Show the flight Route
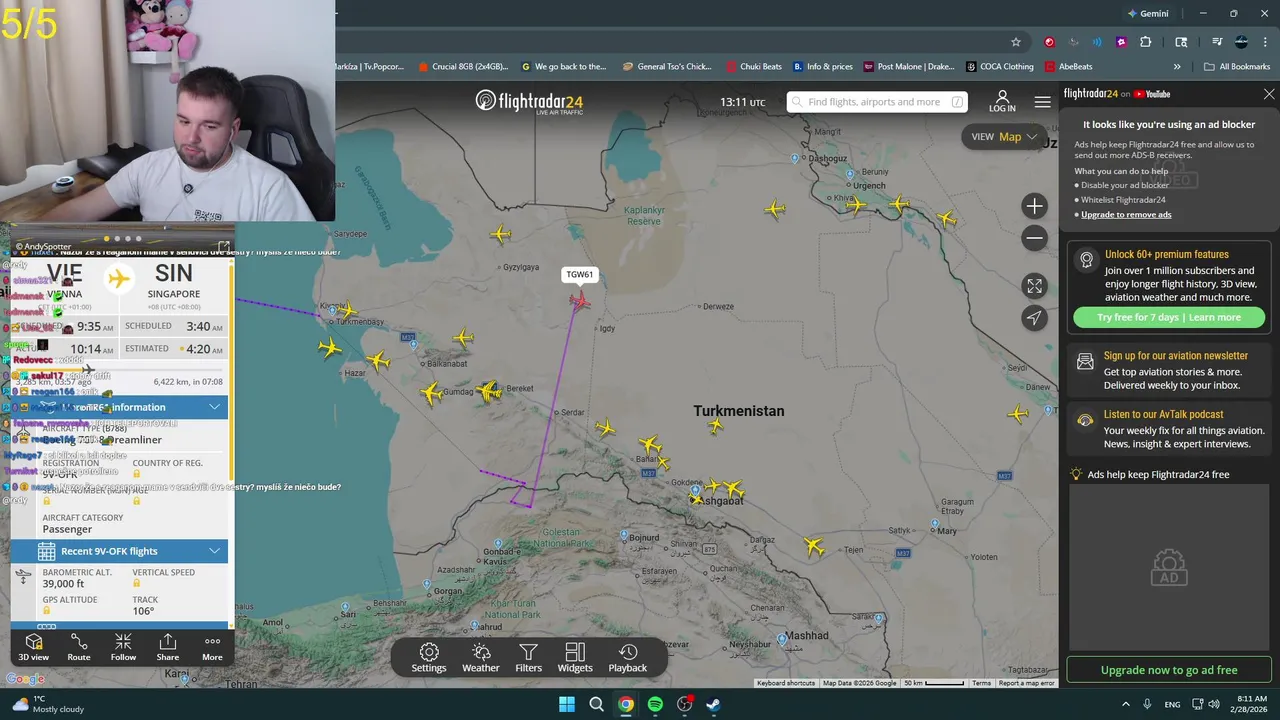The image size is (1280, 720). pyautogui.click(x=79, y=647)
